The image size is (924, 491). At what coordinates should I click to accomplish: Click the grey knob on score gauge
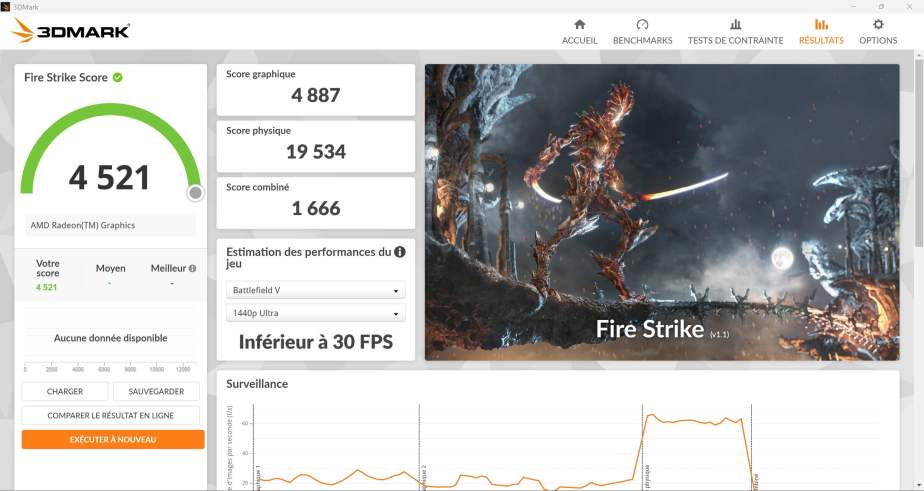point(196,192)
